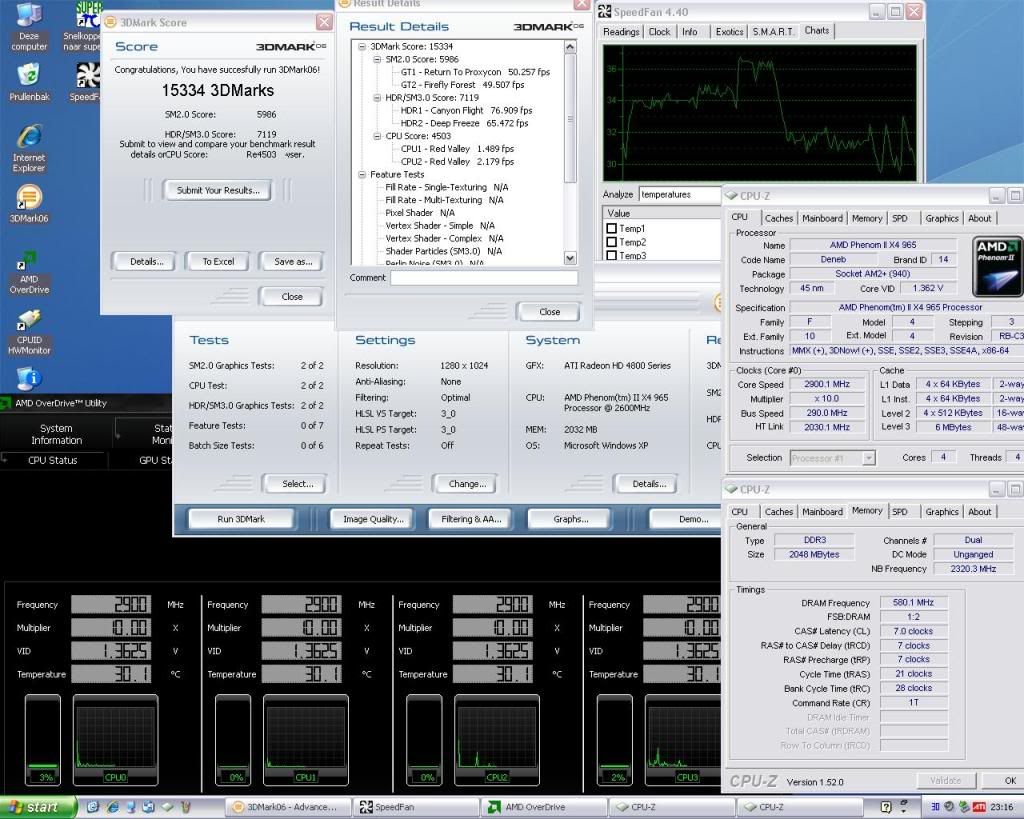Open the Prullenbak recycle bin icon

point(28,76)
